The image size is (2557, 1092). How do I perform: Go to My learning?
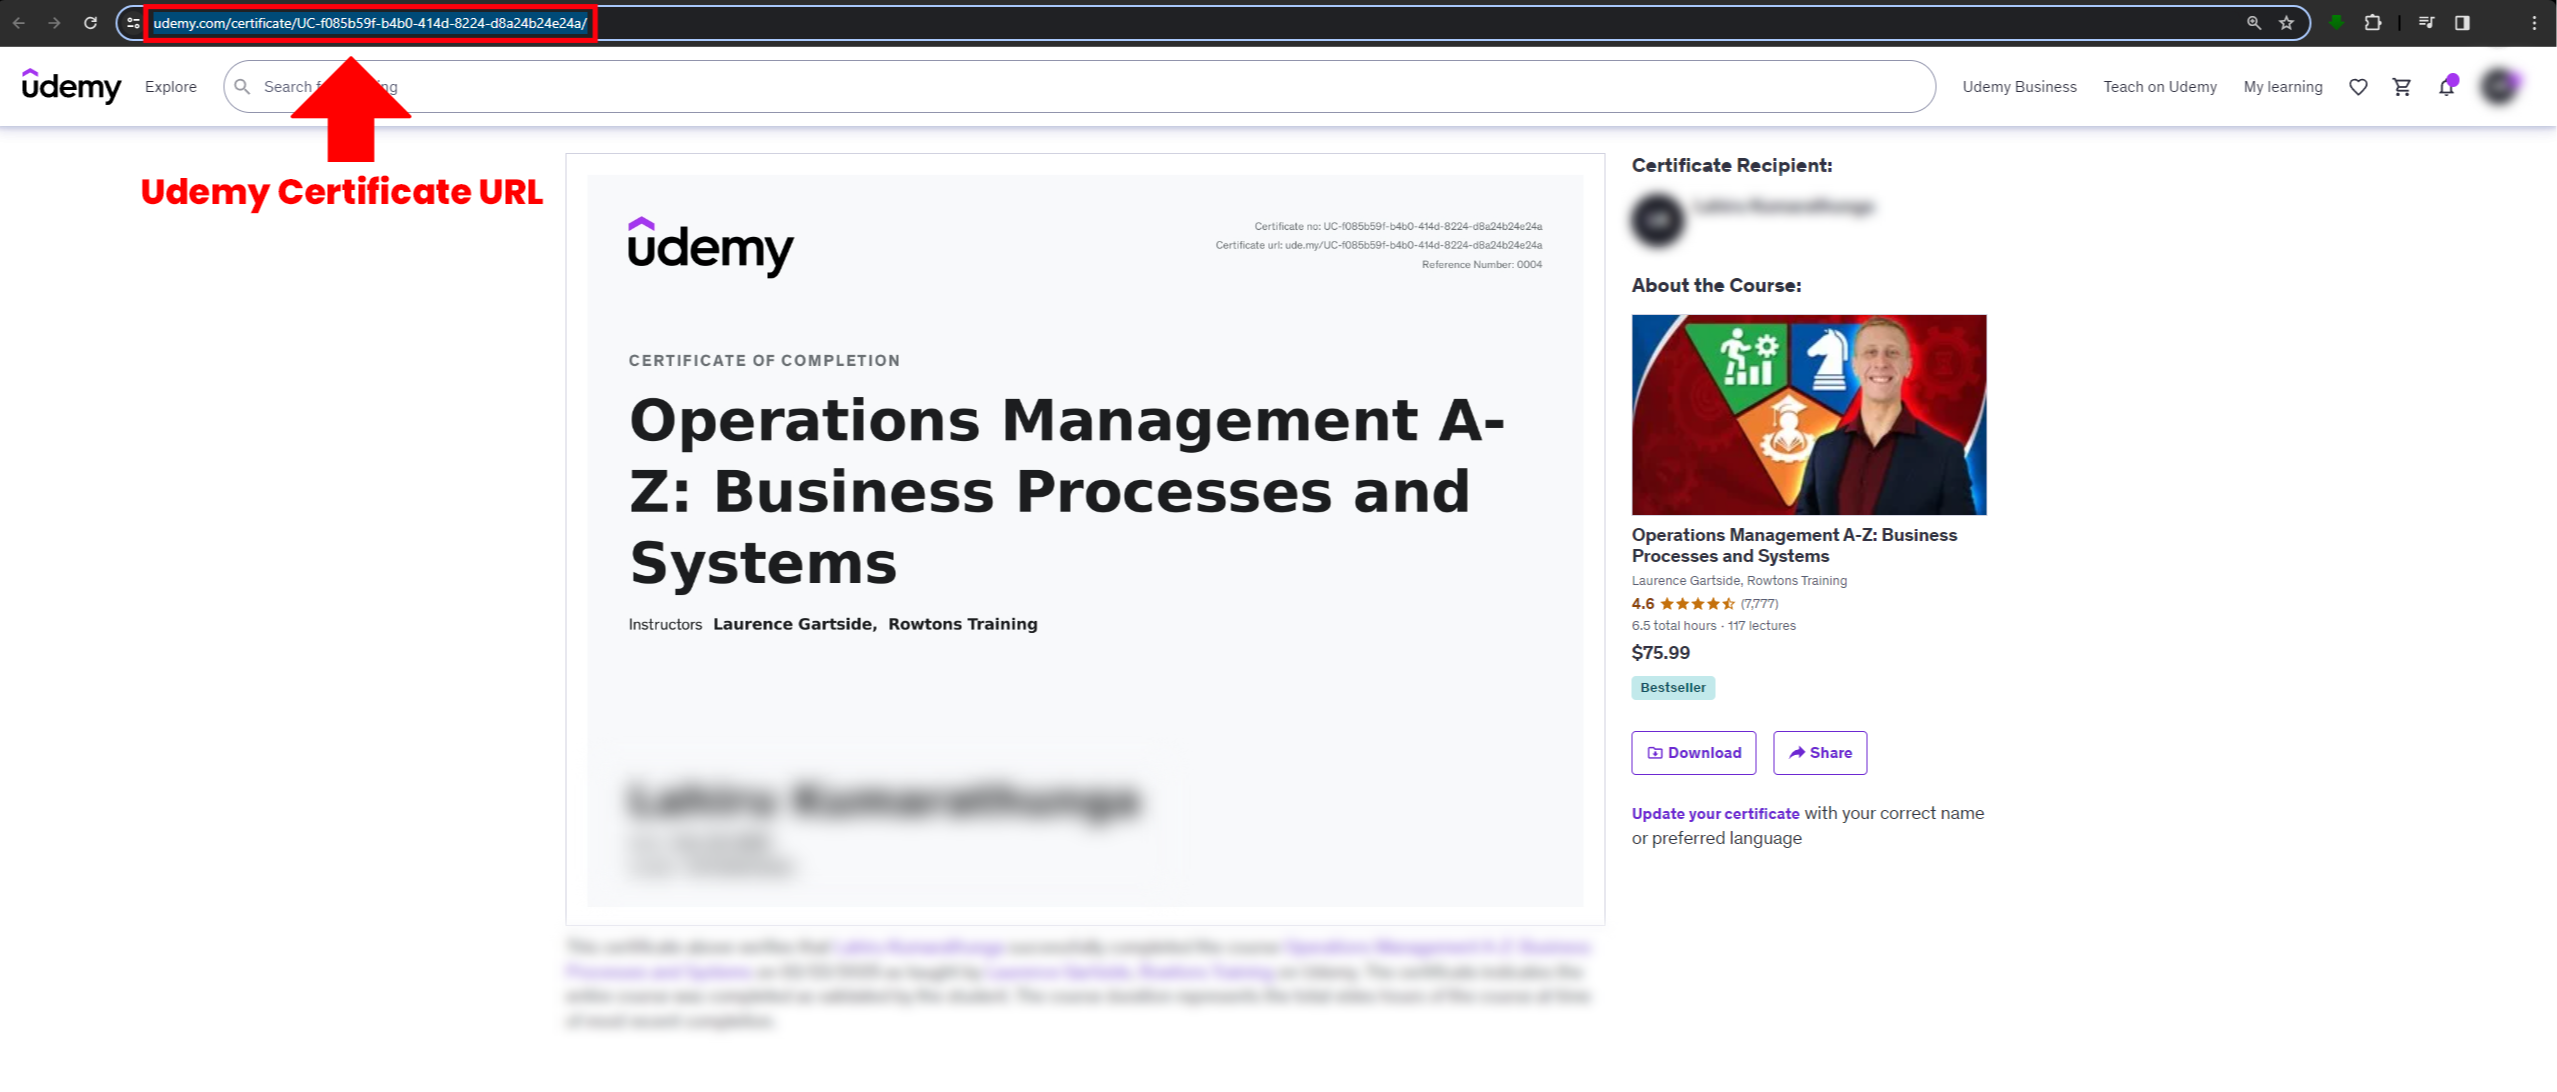point(2282,87)
